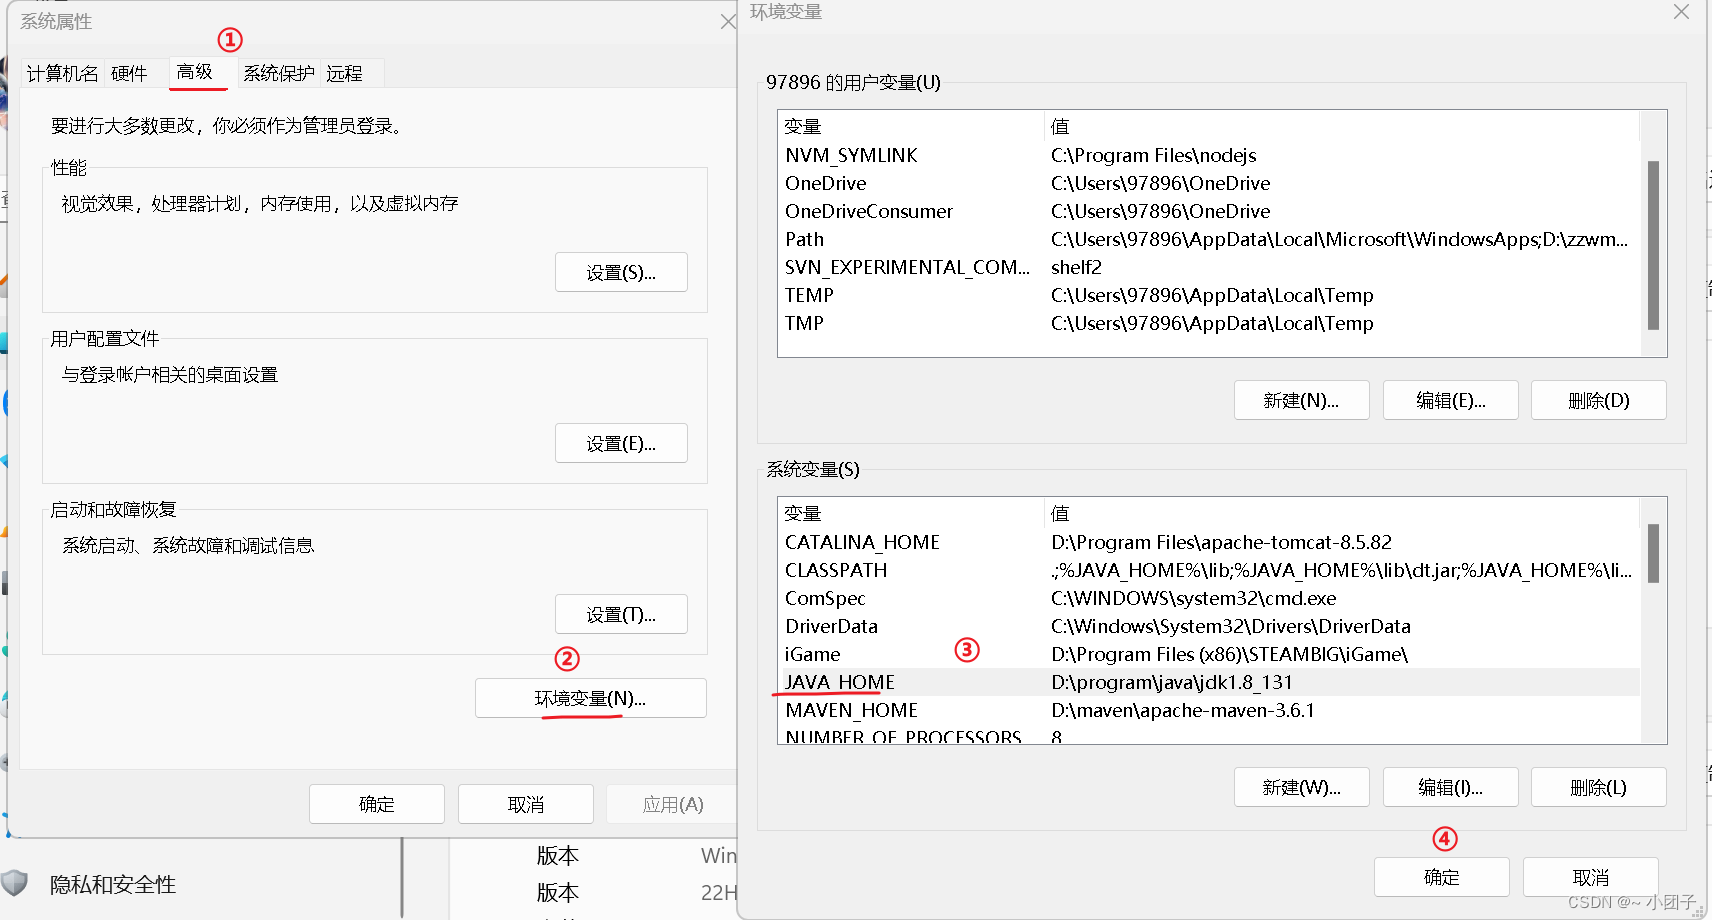
Task: Select the NVM_SYMLINK user variable row
Action: point(1209,155)
